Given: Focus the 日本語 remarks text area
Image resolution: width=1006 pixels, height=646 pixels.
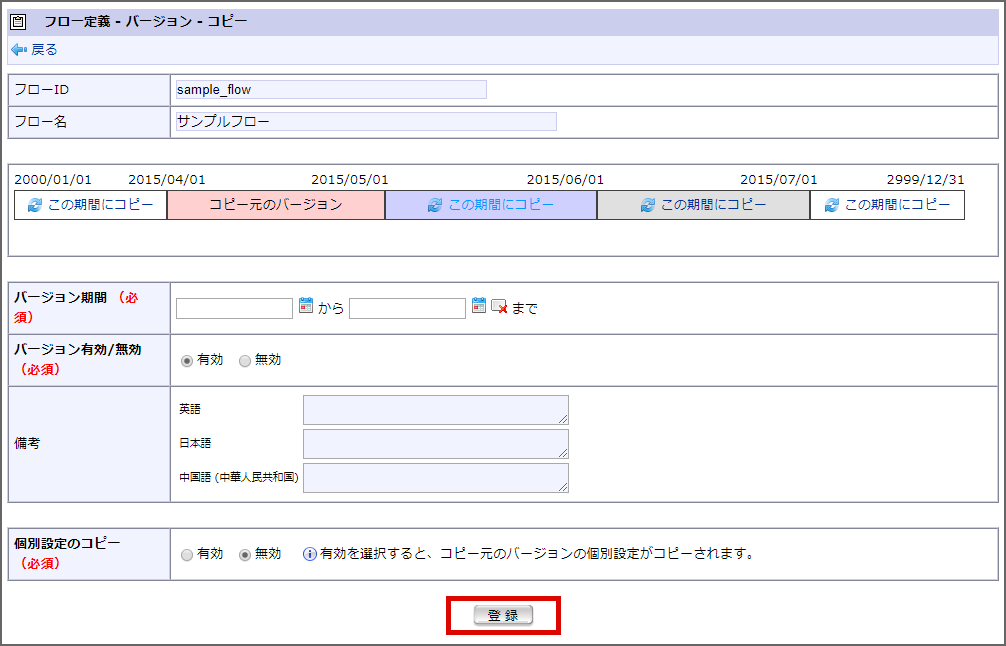Looking at the screenshot, I should click(436, 444).
